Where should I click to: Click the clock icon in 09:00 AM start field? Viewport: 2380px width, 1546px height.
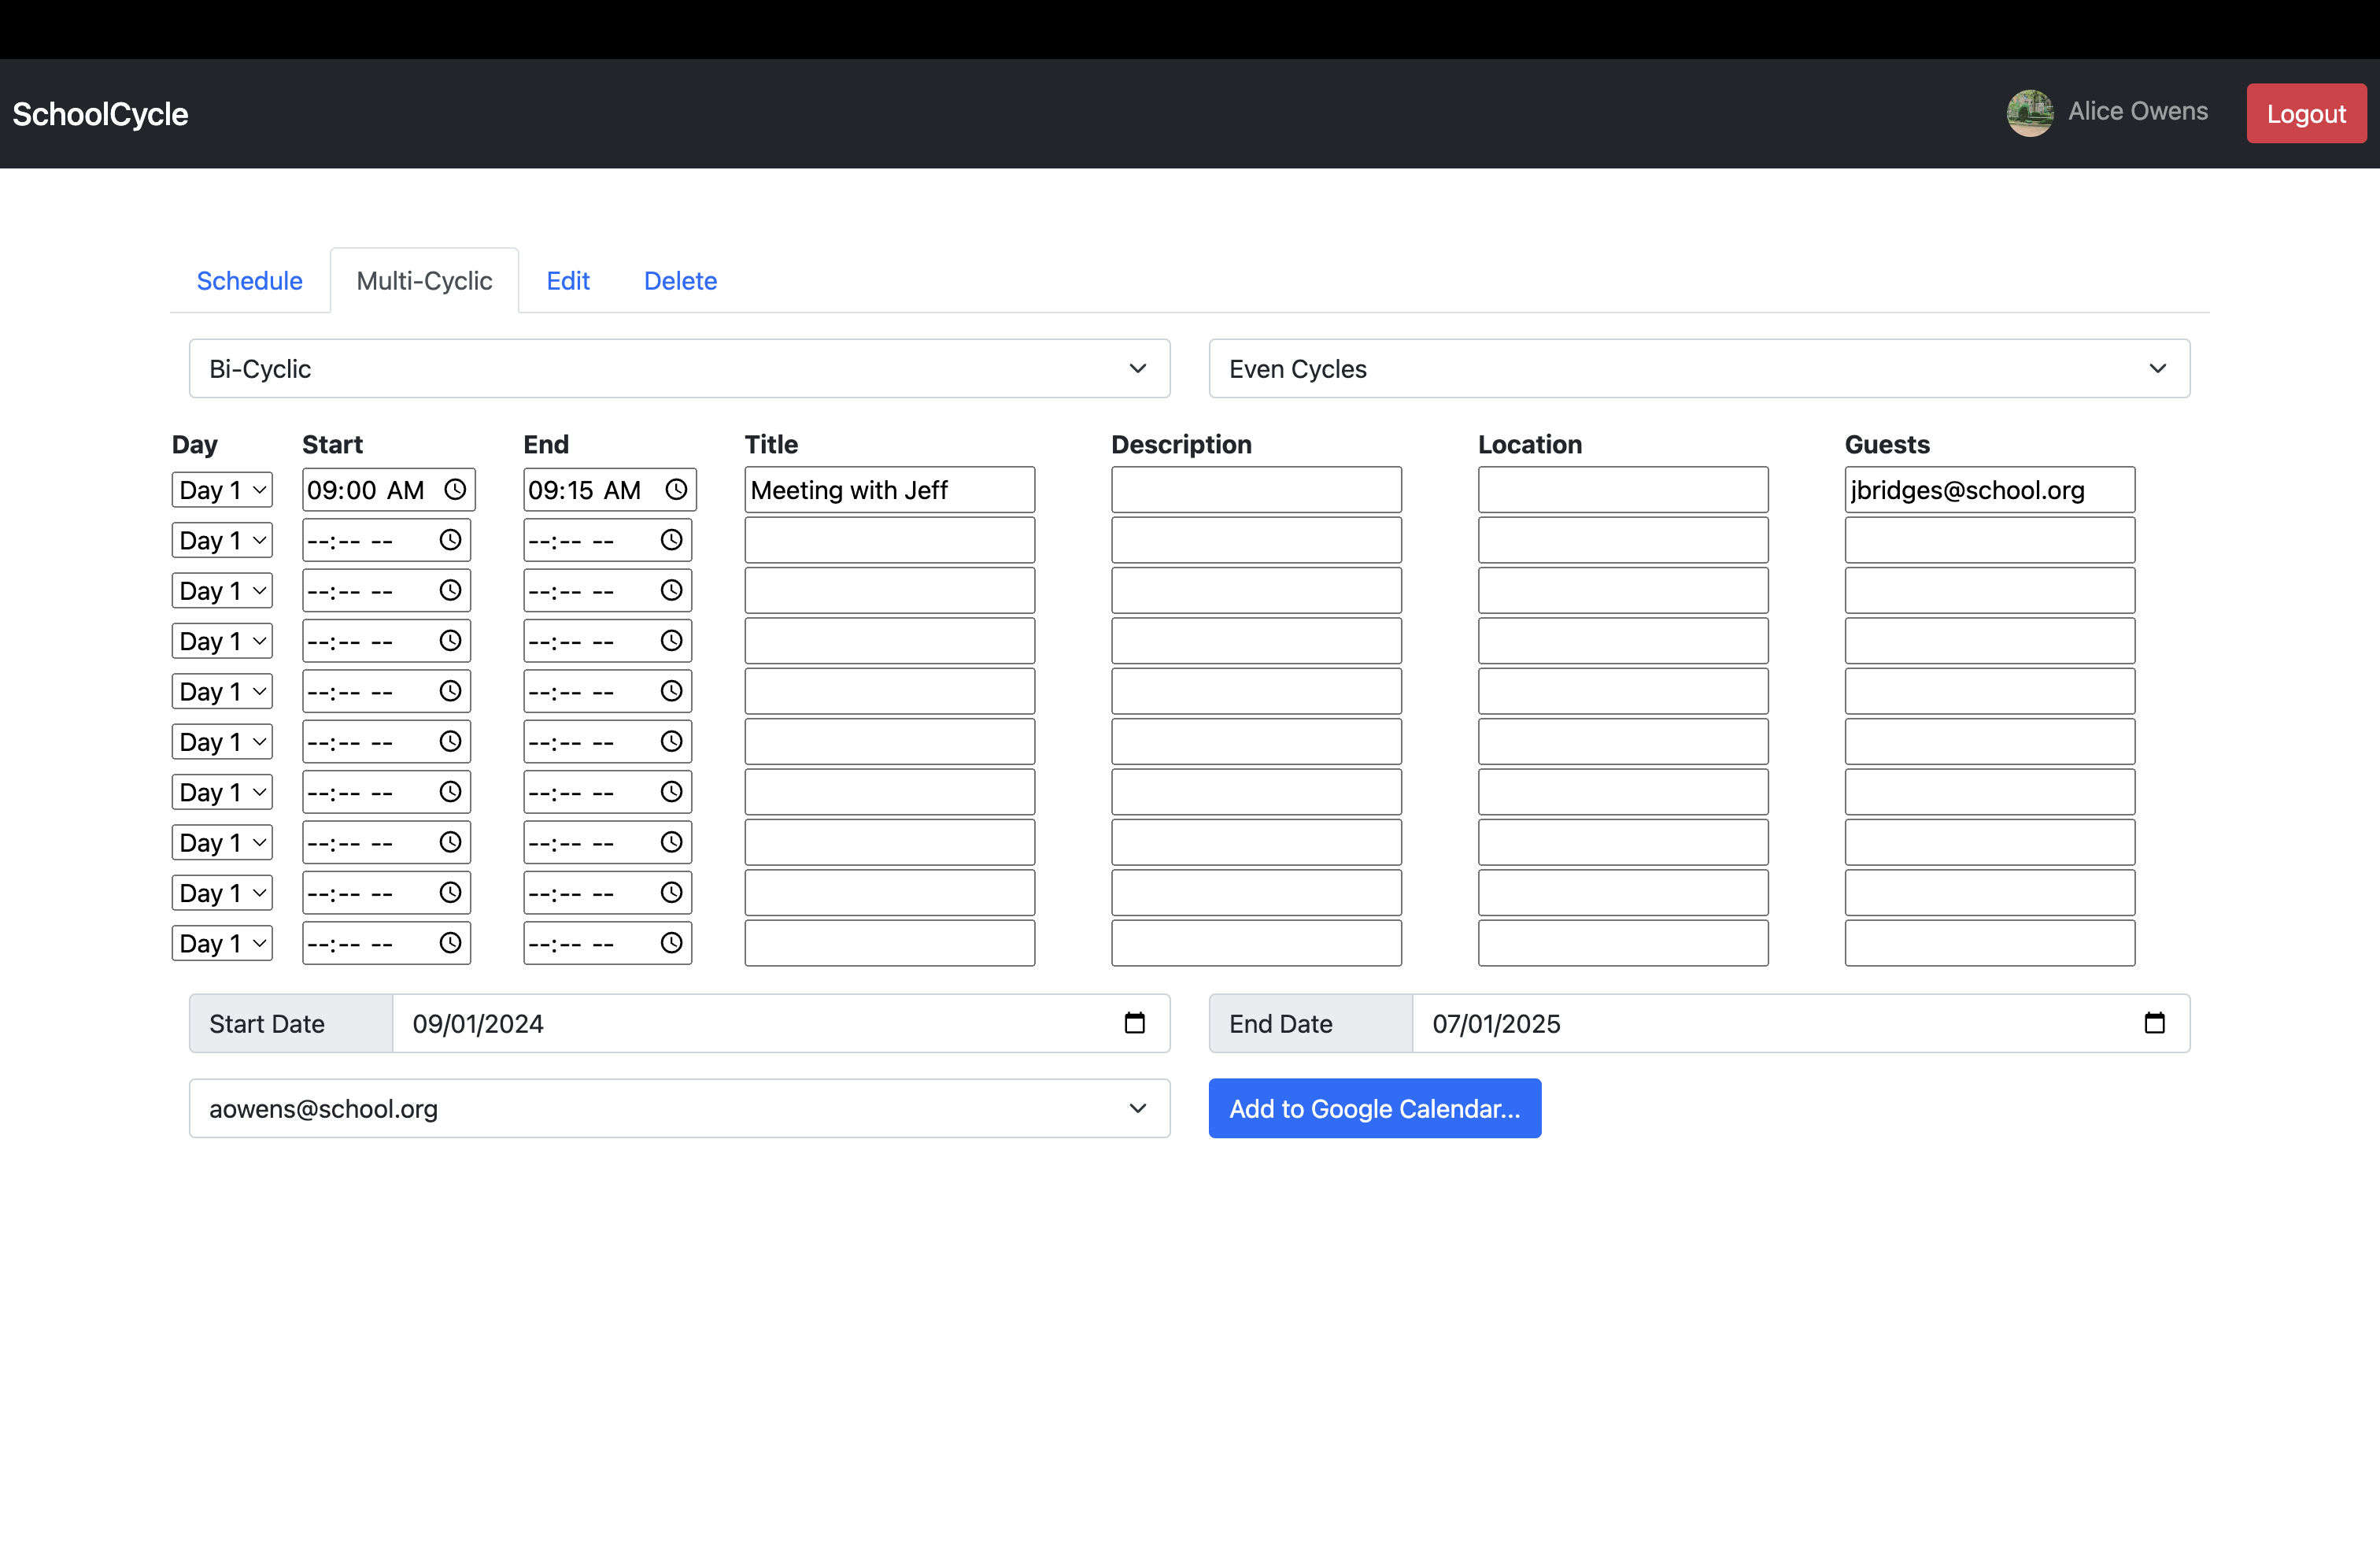455,490
